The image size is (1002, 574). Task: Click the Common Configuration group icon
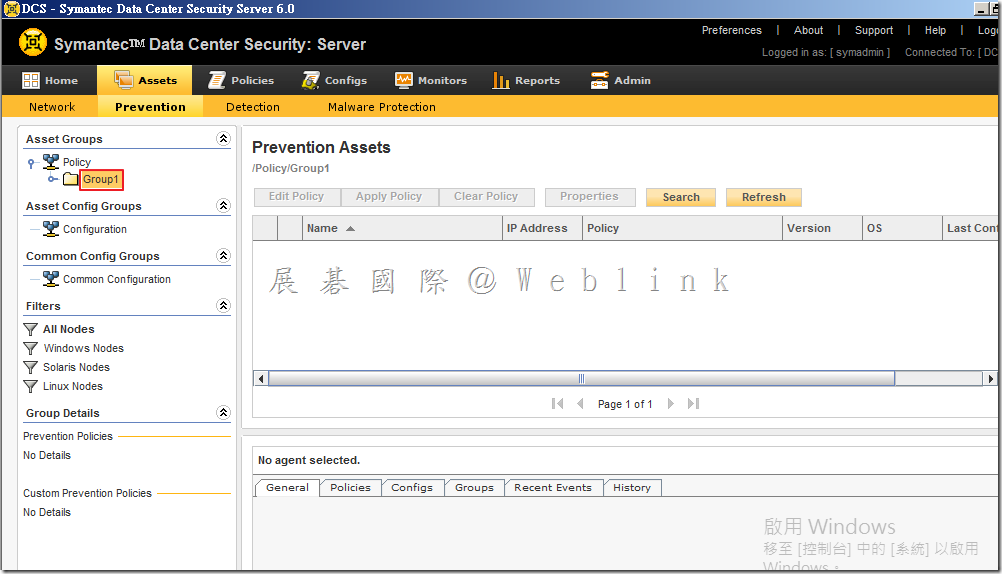coord(50,278)
